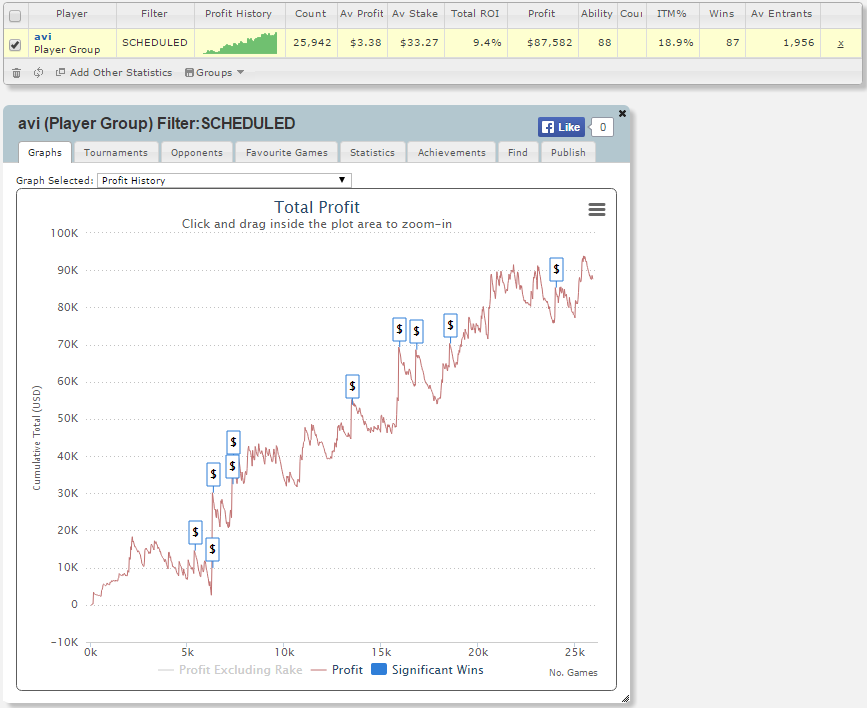Click the refresh icon beside the trash
Screen dimensions: 867x708
coord(38,72)
